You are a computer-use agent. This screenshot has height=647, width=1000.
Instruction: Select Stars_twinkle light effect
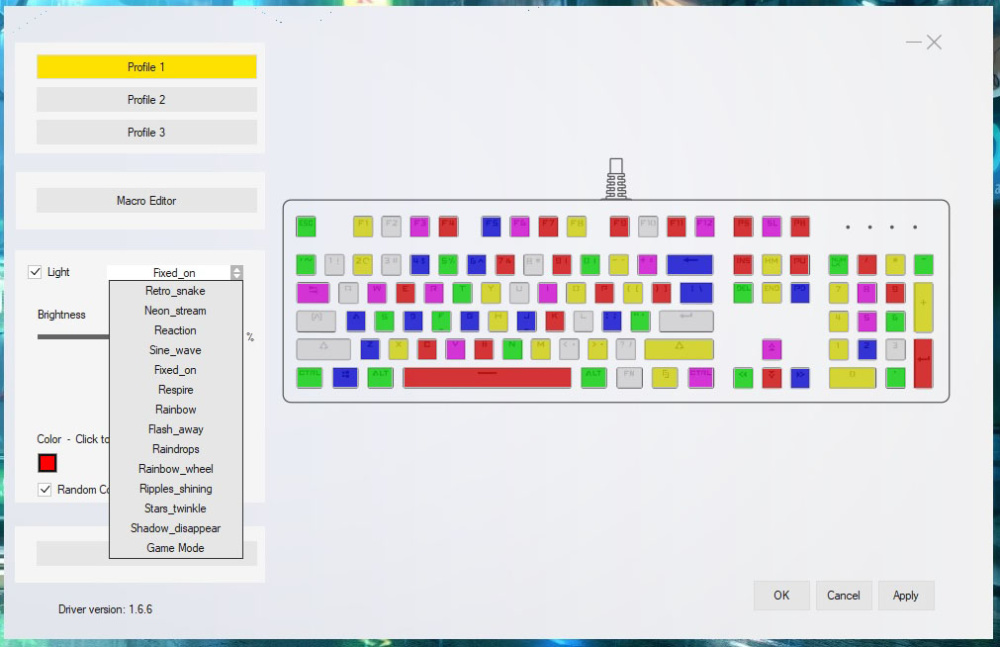click(175, 509)
